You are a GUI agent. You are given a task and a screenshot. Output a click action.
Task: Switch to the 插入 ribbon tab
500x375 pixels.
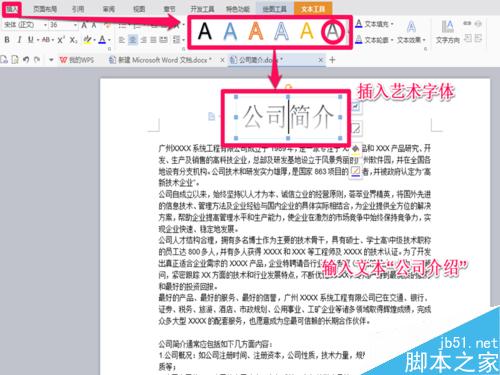point(12,9)
